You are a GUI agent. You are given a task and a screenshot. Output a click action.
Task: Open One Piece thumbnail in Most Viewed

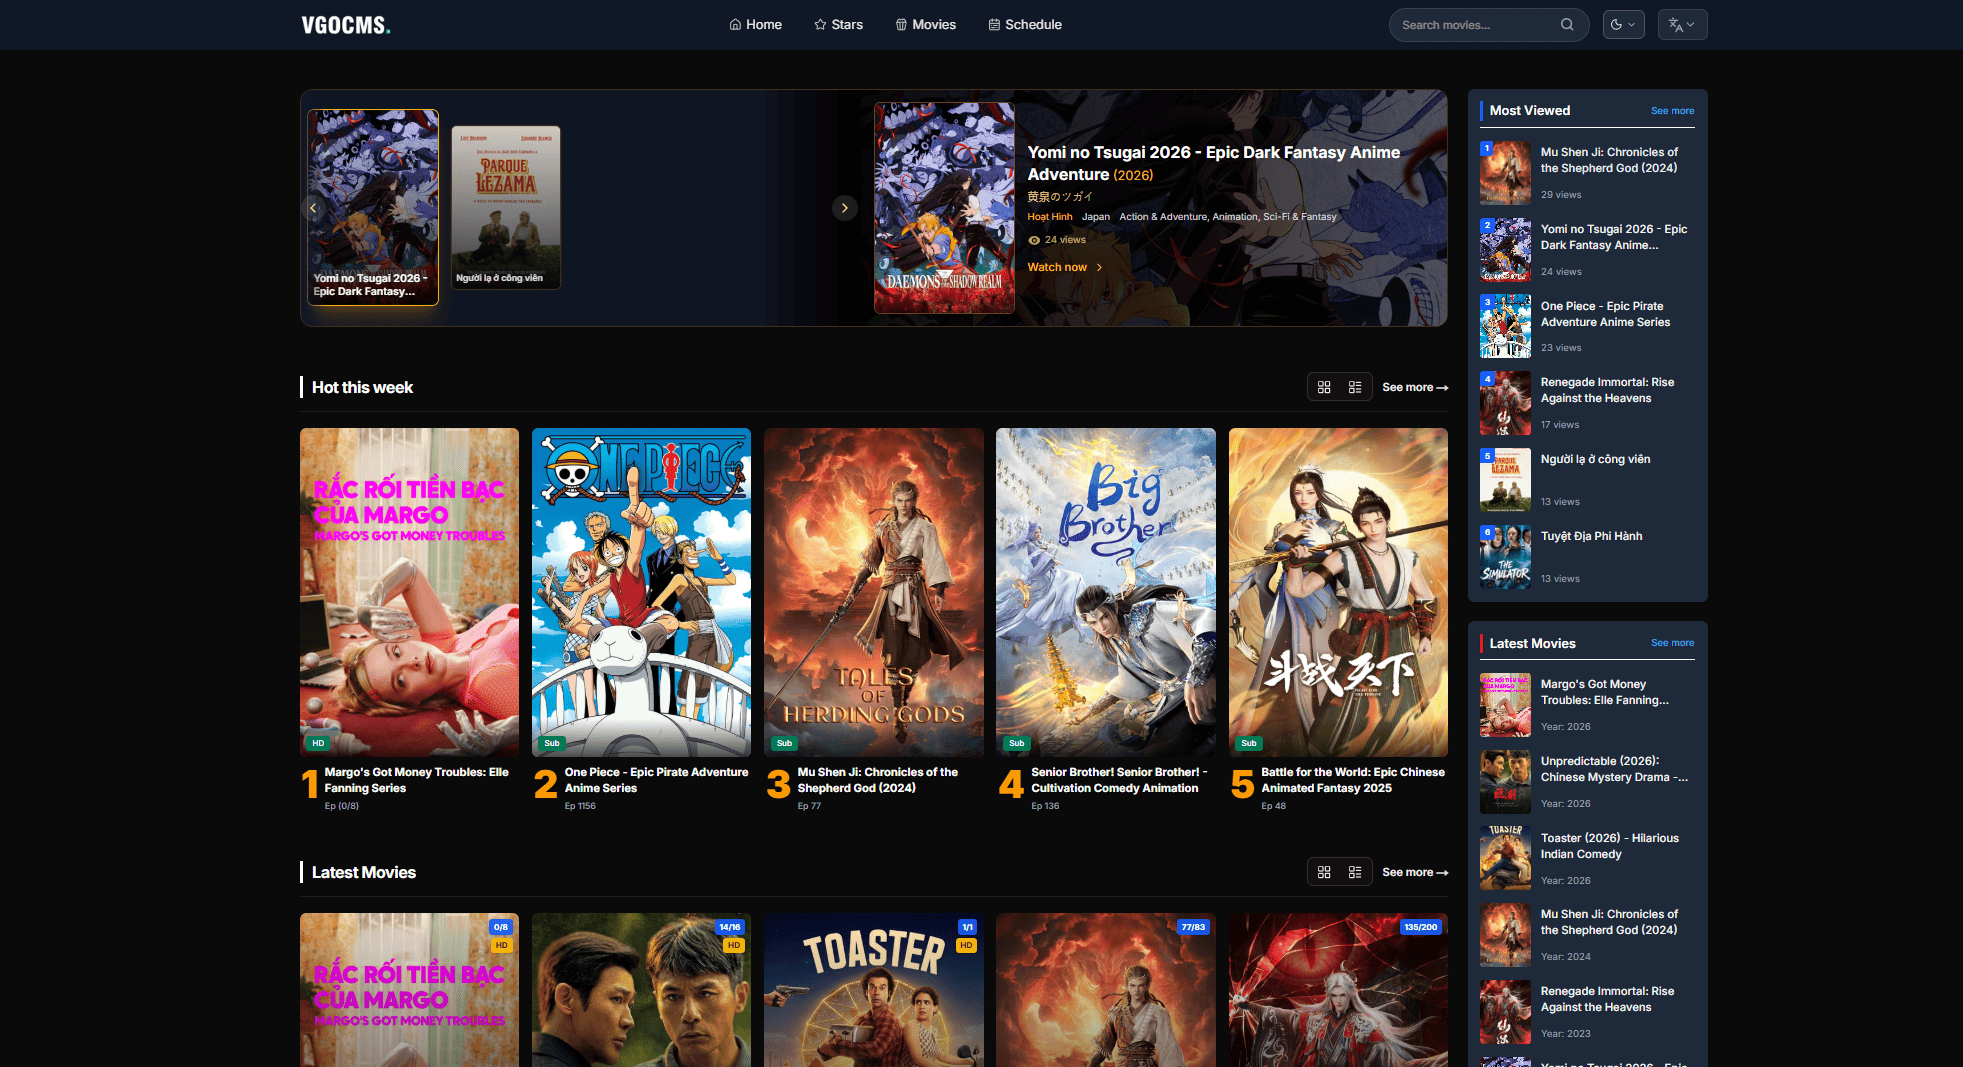coord(1505,326)
